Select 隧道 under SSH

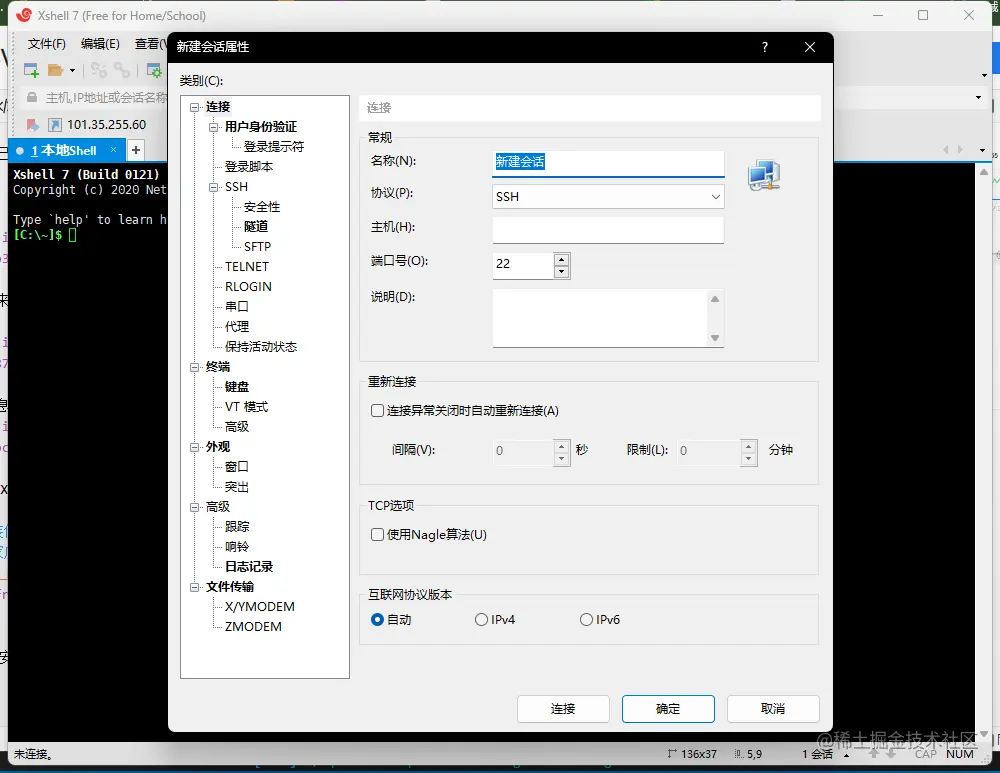[256, 226]
